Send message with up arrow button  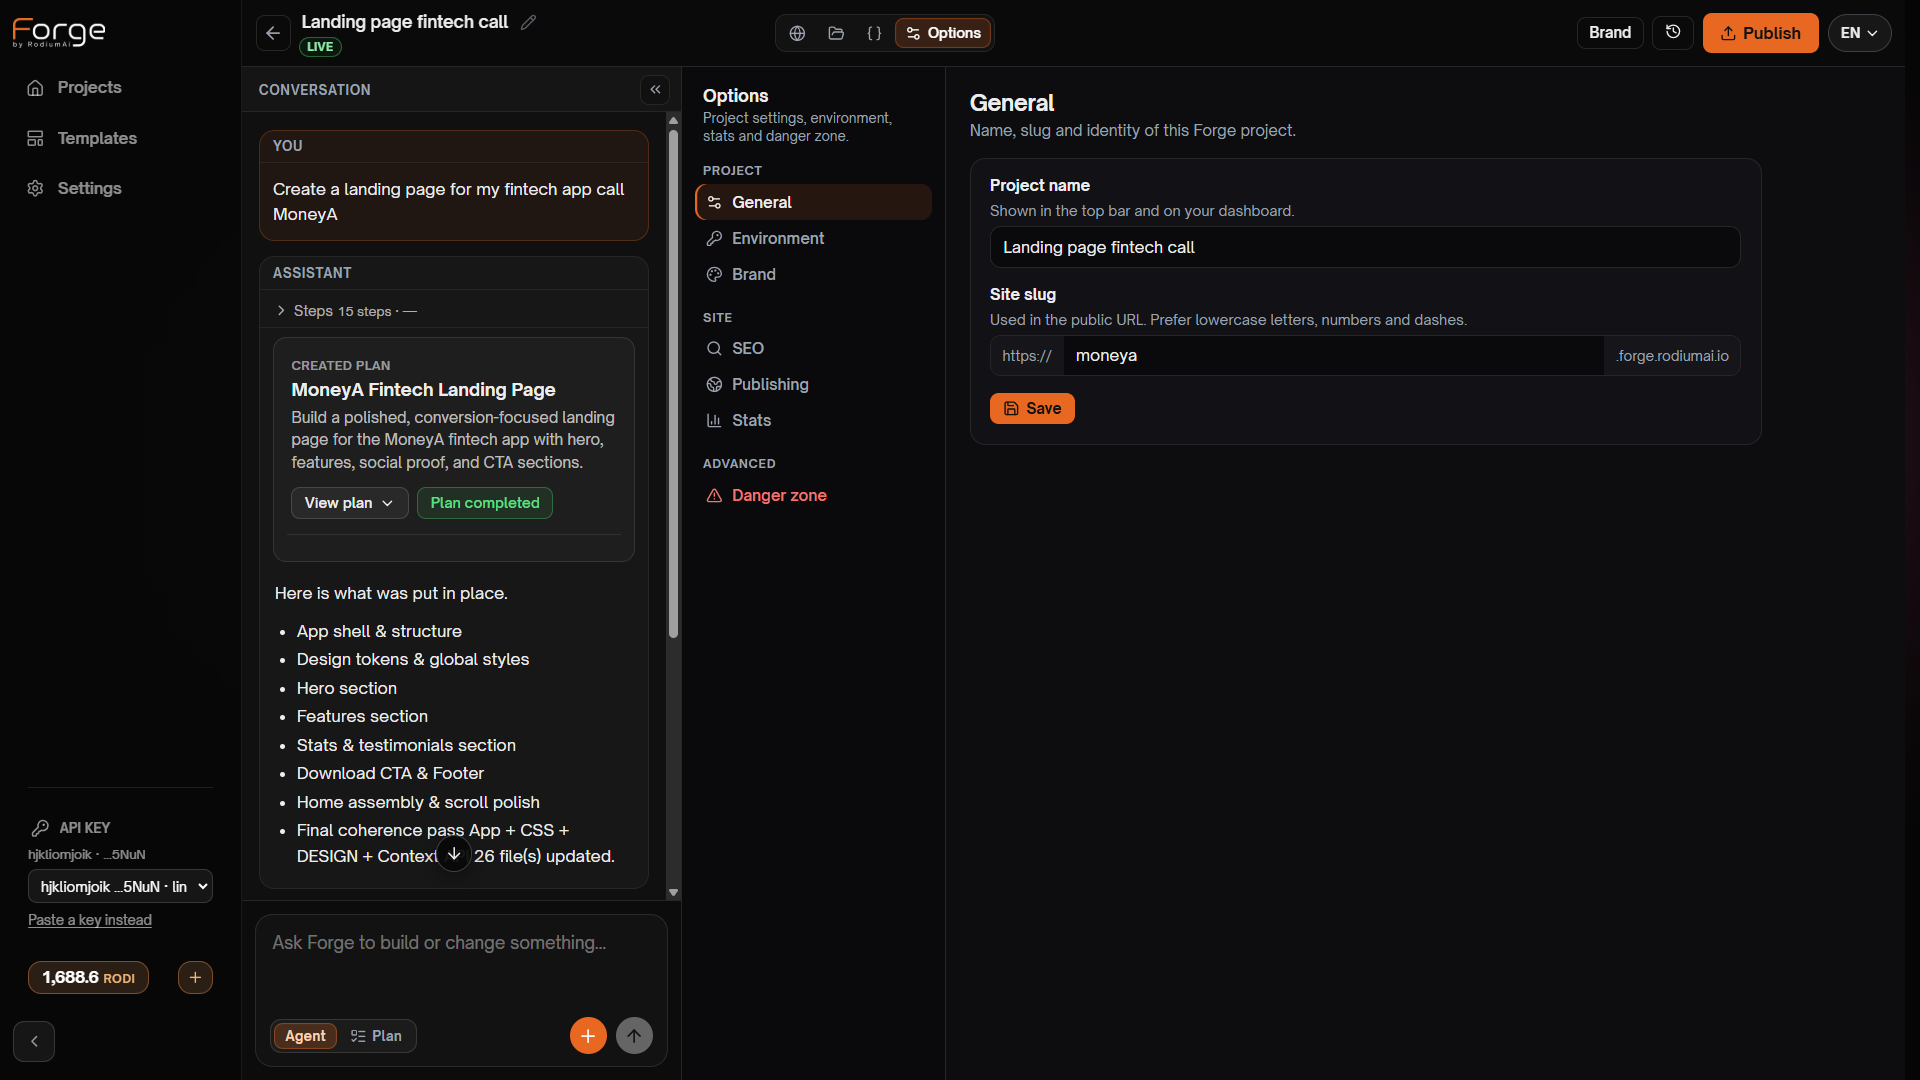point(634,1036)
